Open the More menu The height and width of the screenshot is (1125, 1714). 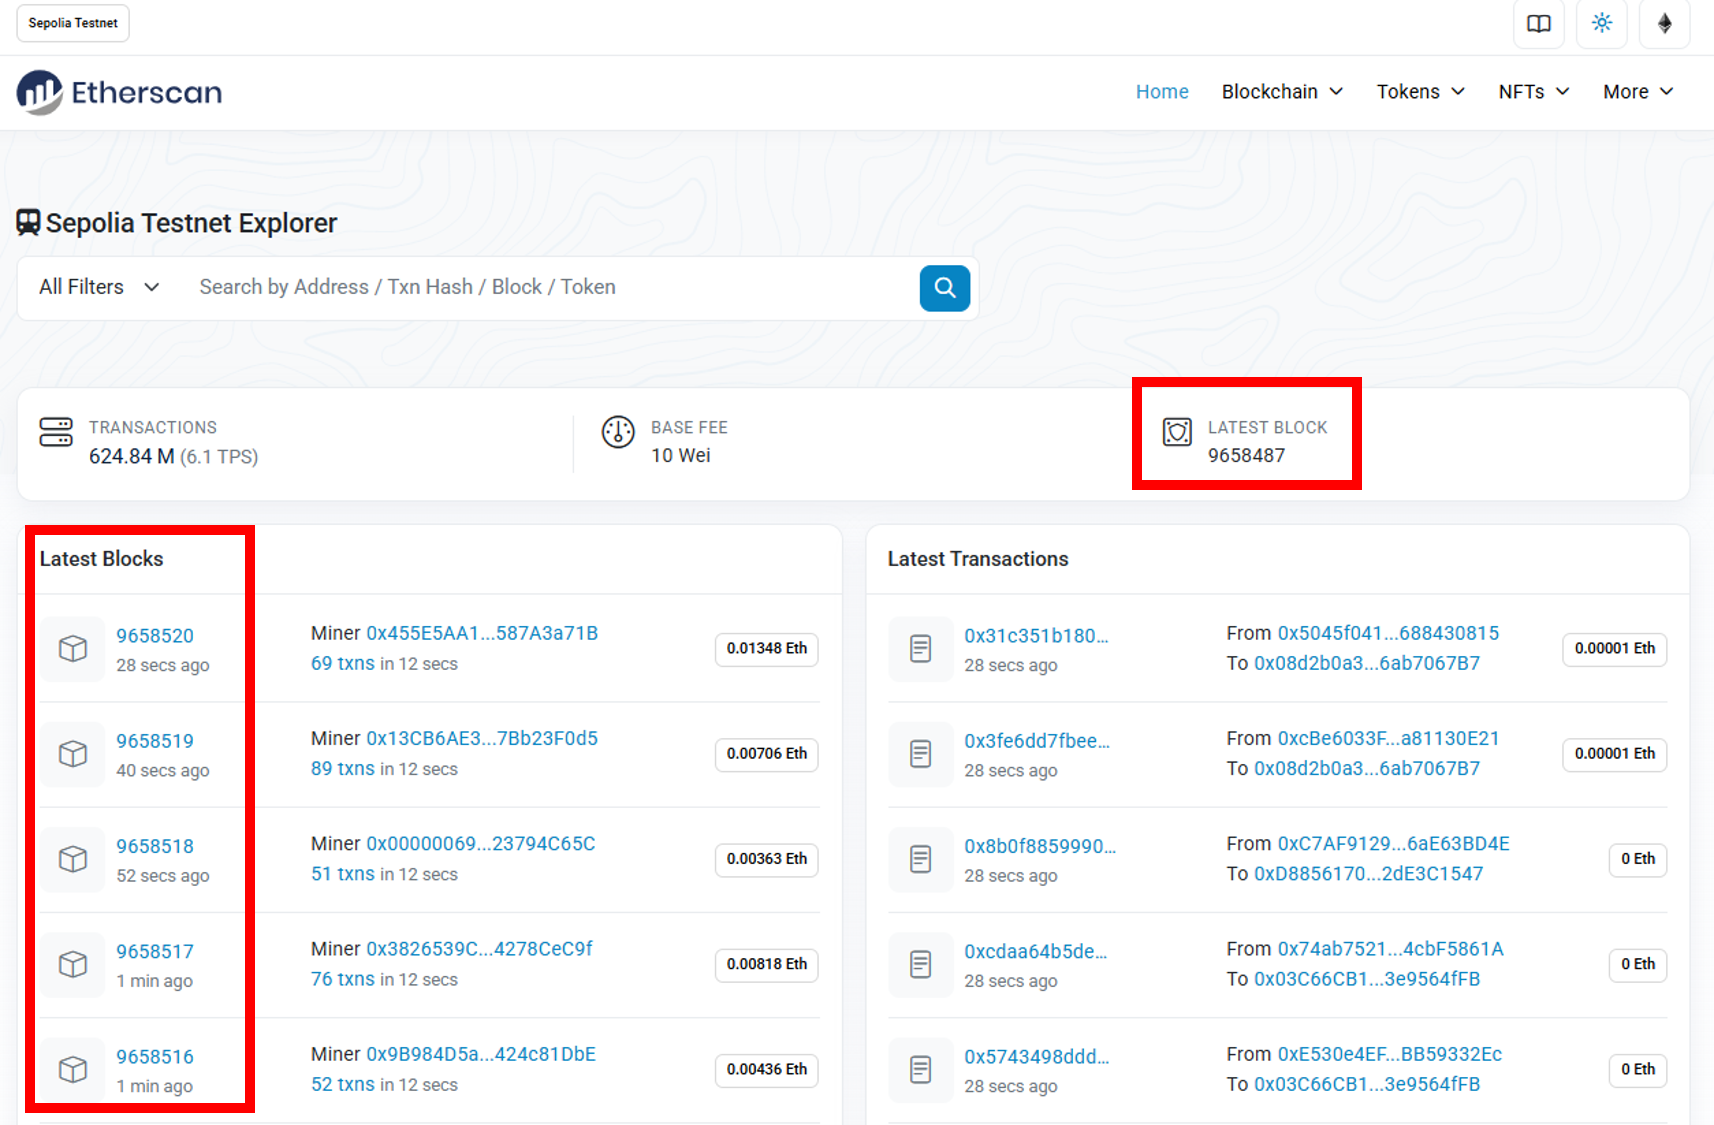[1637, 92]
